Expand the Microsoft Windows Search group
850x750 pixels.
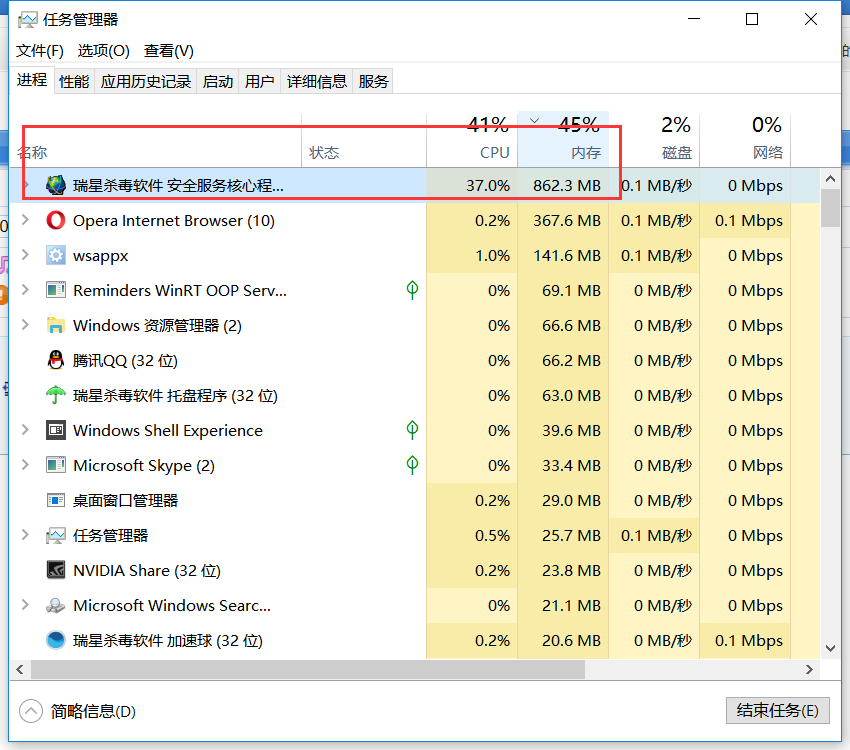tap(25, 605)
